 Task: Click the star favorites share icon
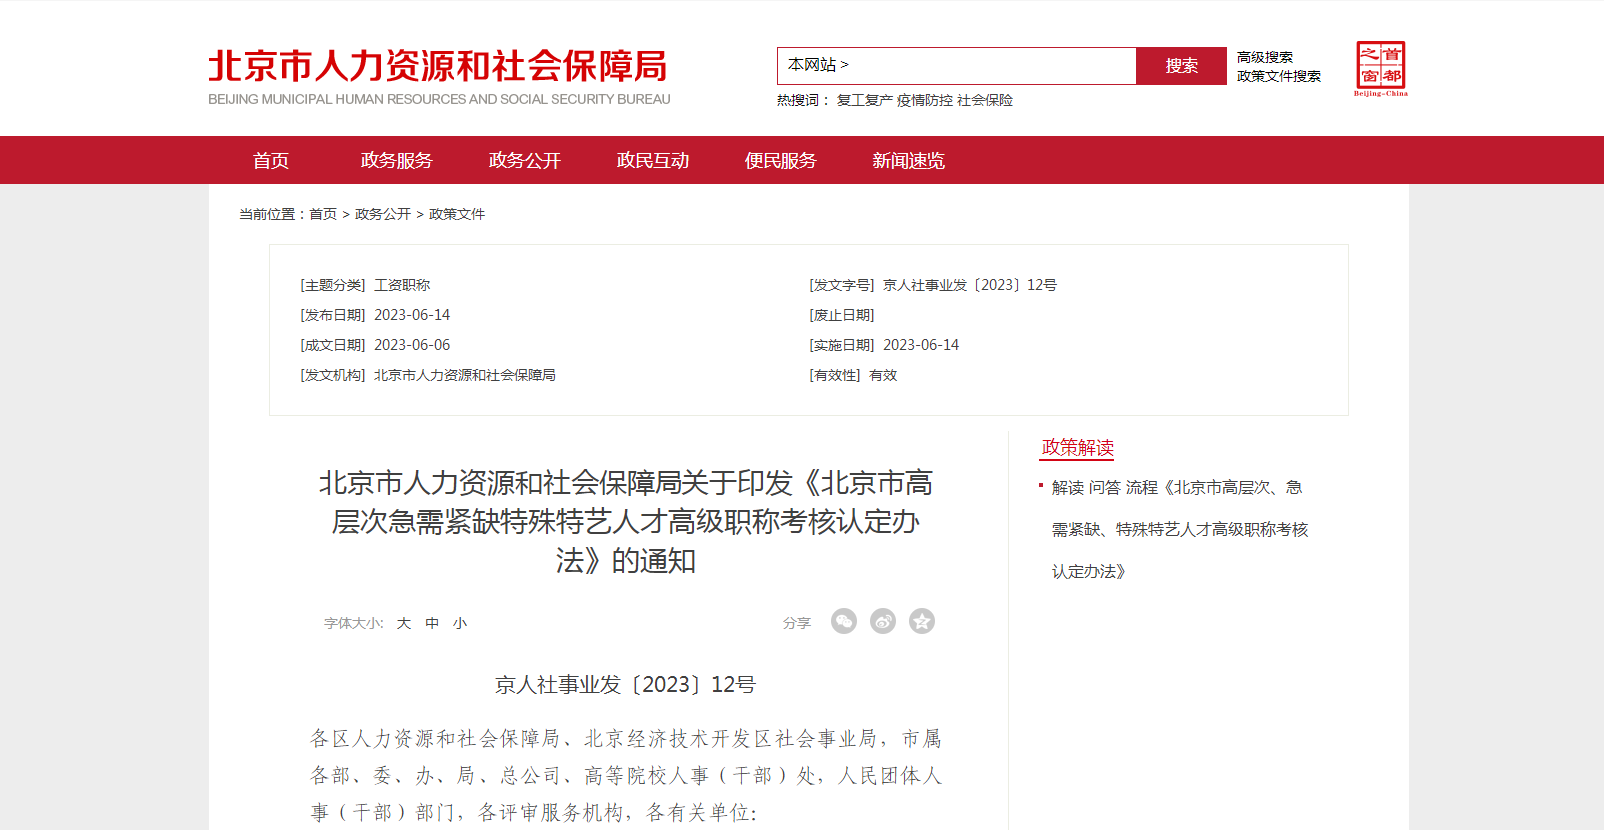[x=921, y=622]
